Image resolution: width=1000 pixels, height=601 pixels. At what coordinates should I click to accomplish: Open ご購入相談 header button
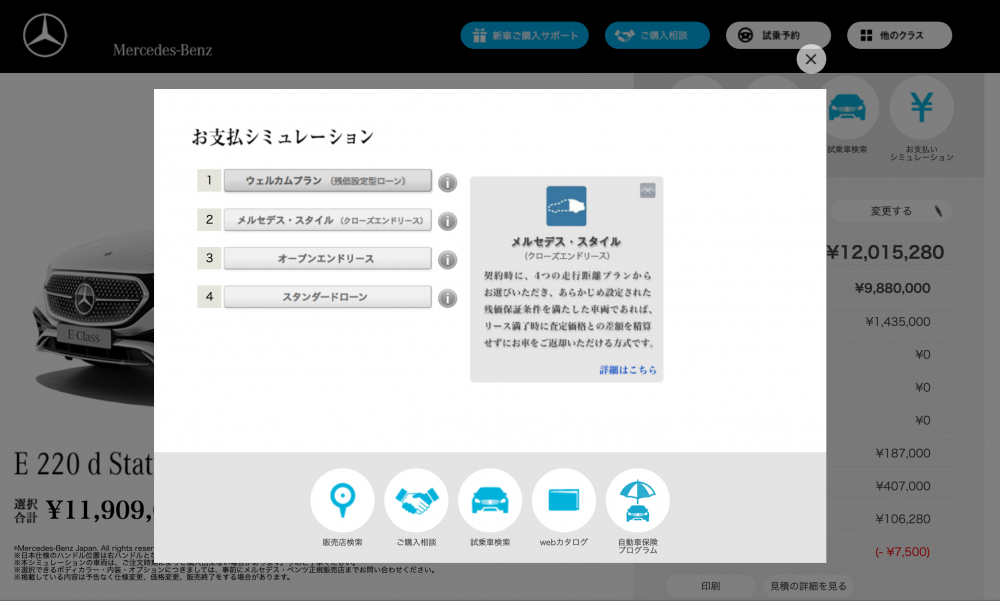point(657,35)
